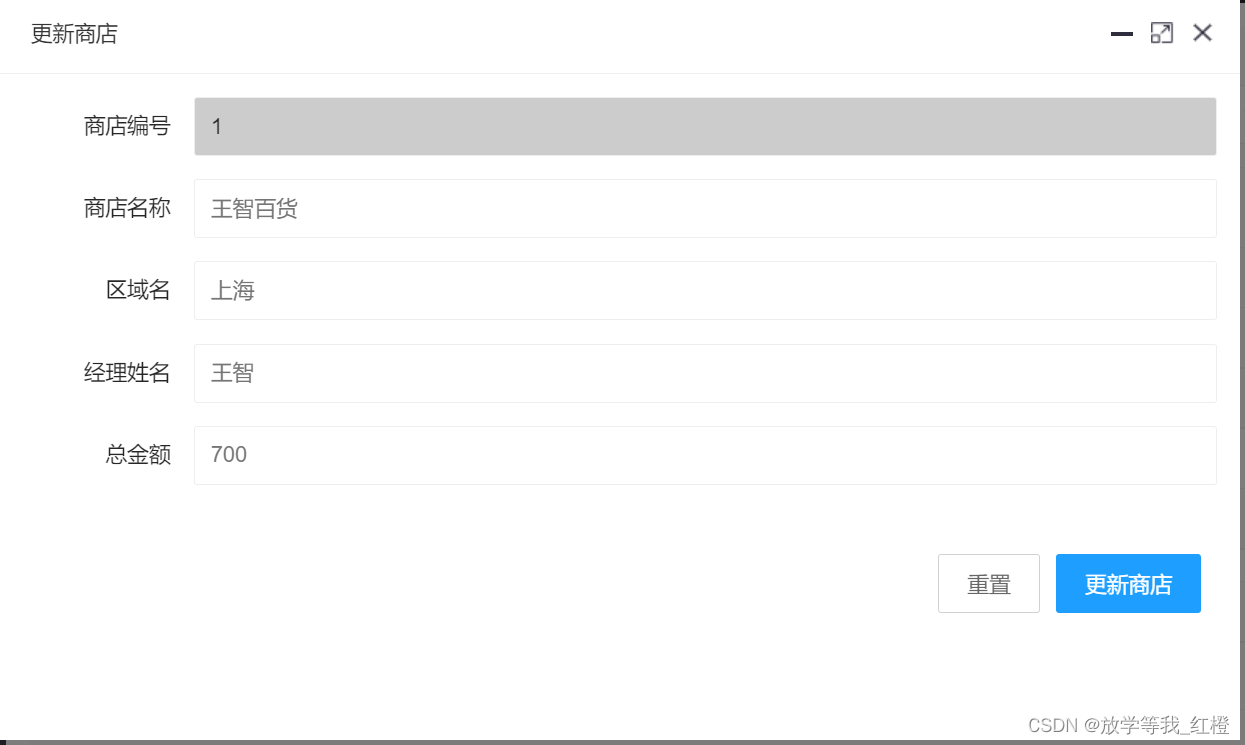Screen dimensions: 1245x745
Task: Click into the 区域名 input box
Action: click(x=705, y=291)
